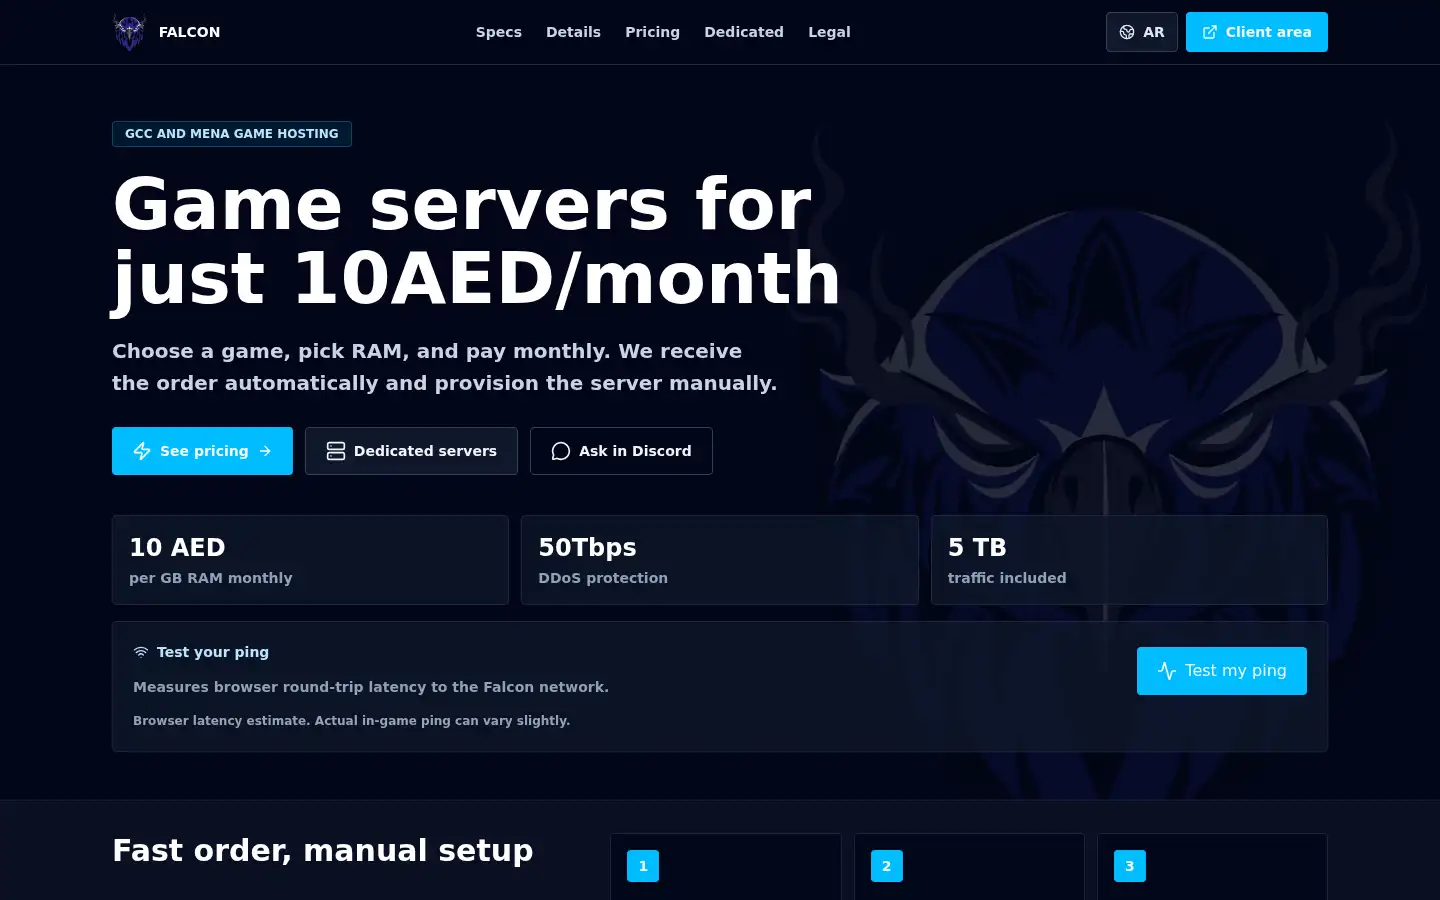This screenshot has width=1440, height=900.
Task: Click the chat bubble icon in Ask in Discord
Action: (561, 451)
